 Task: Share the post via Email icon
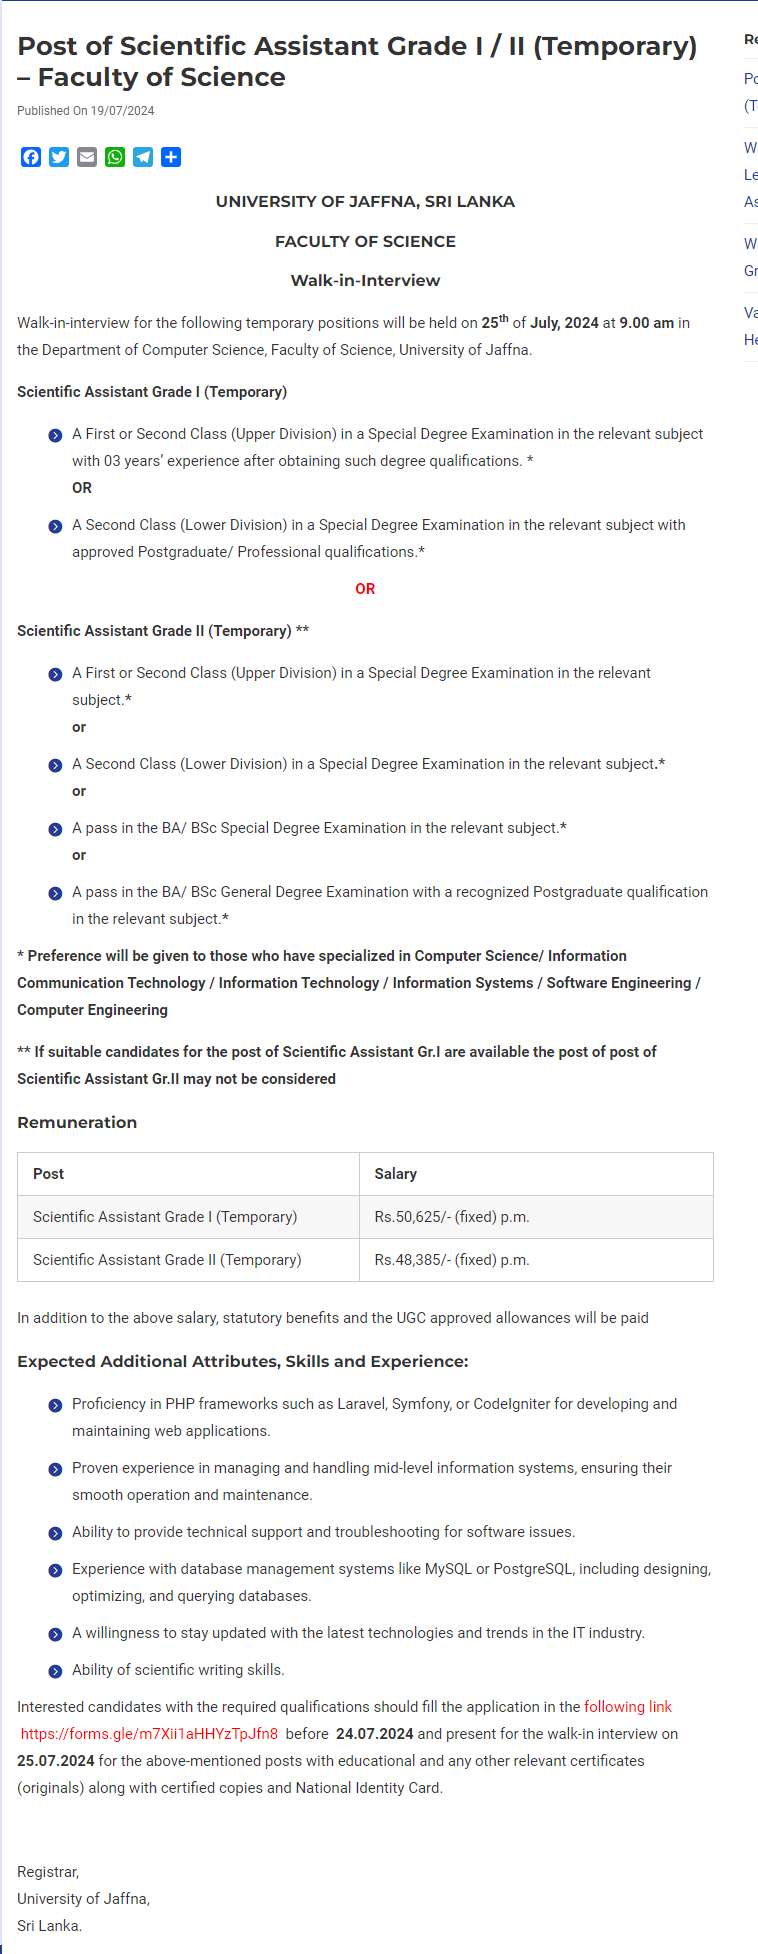tap(87, 157)
